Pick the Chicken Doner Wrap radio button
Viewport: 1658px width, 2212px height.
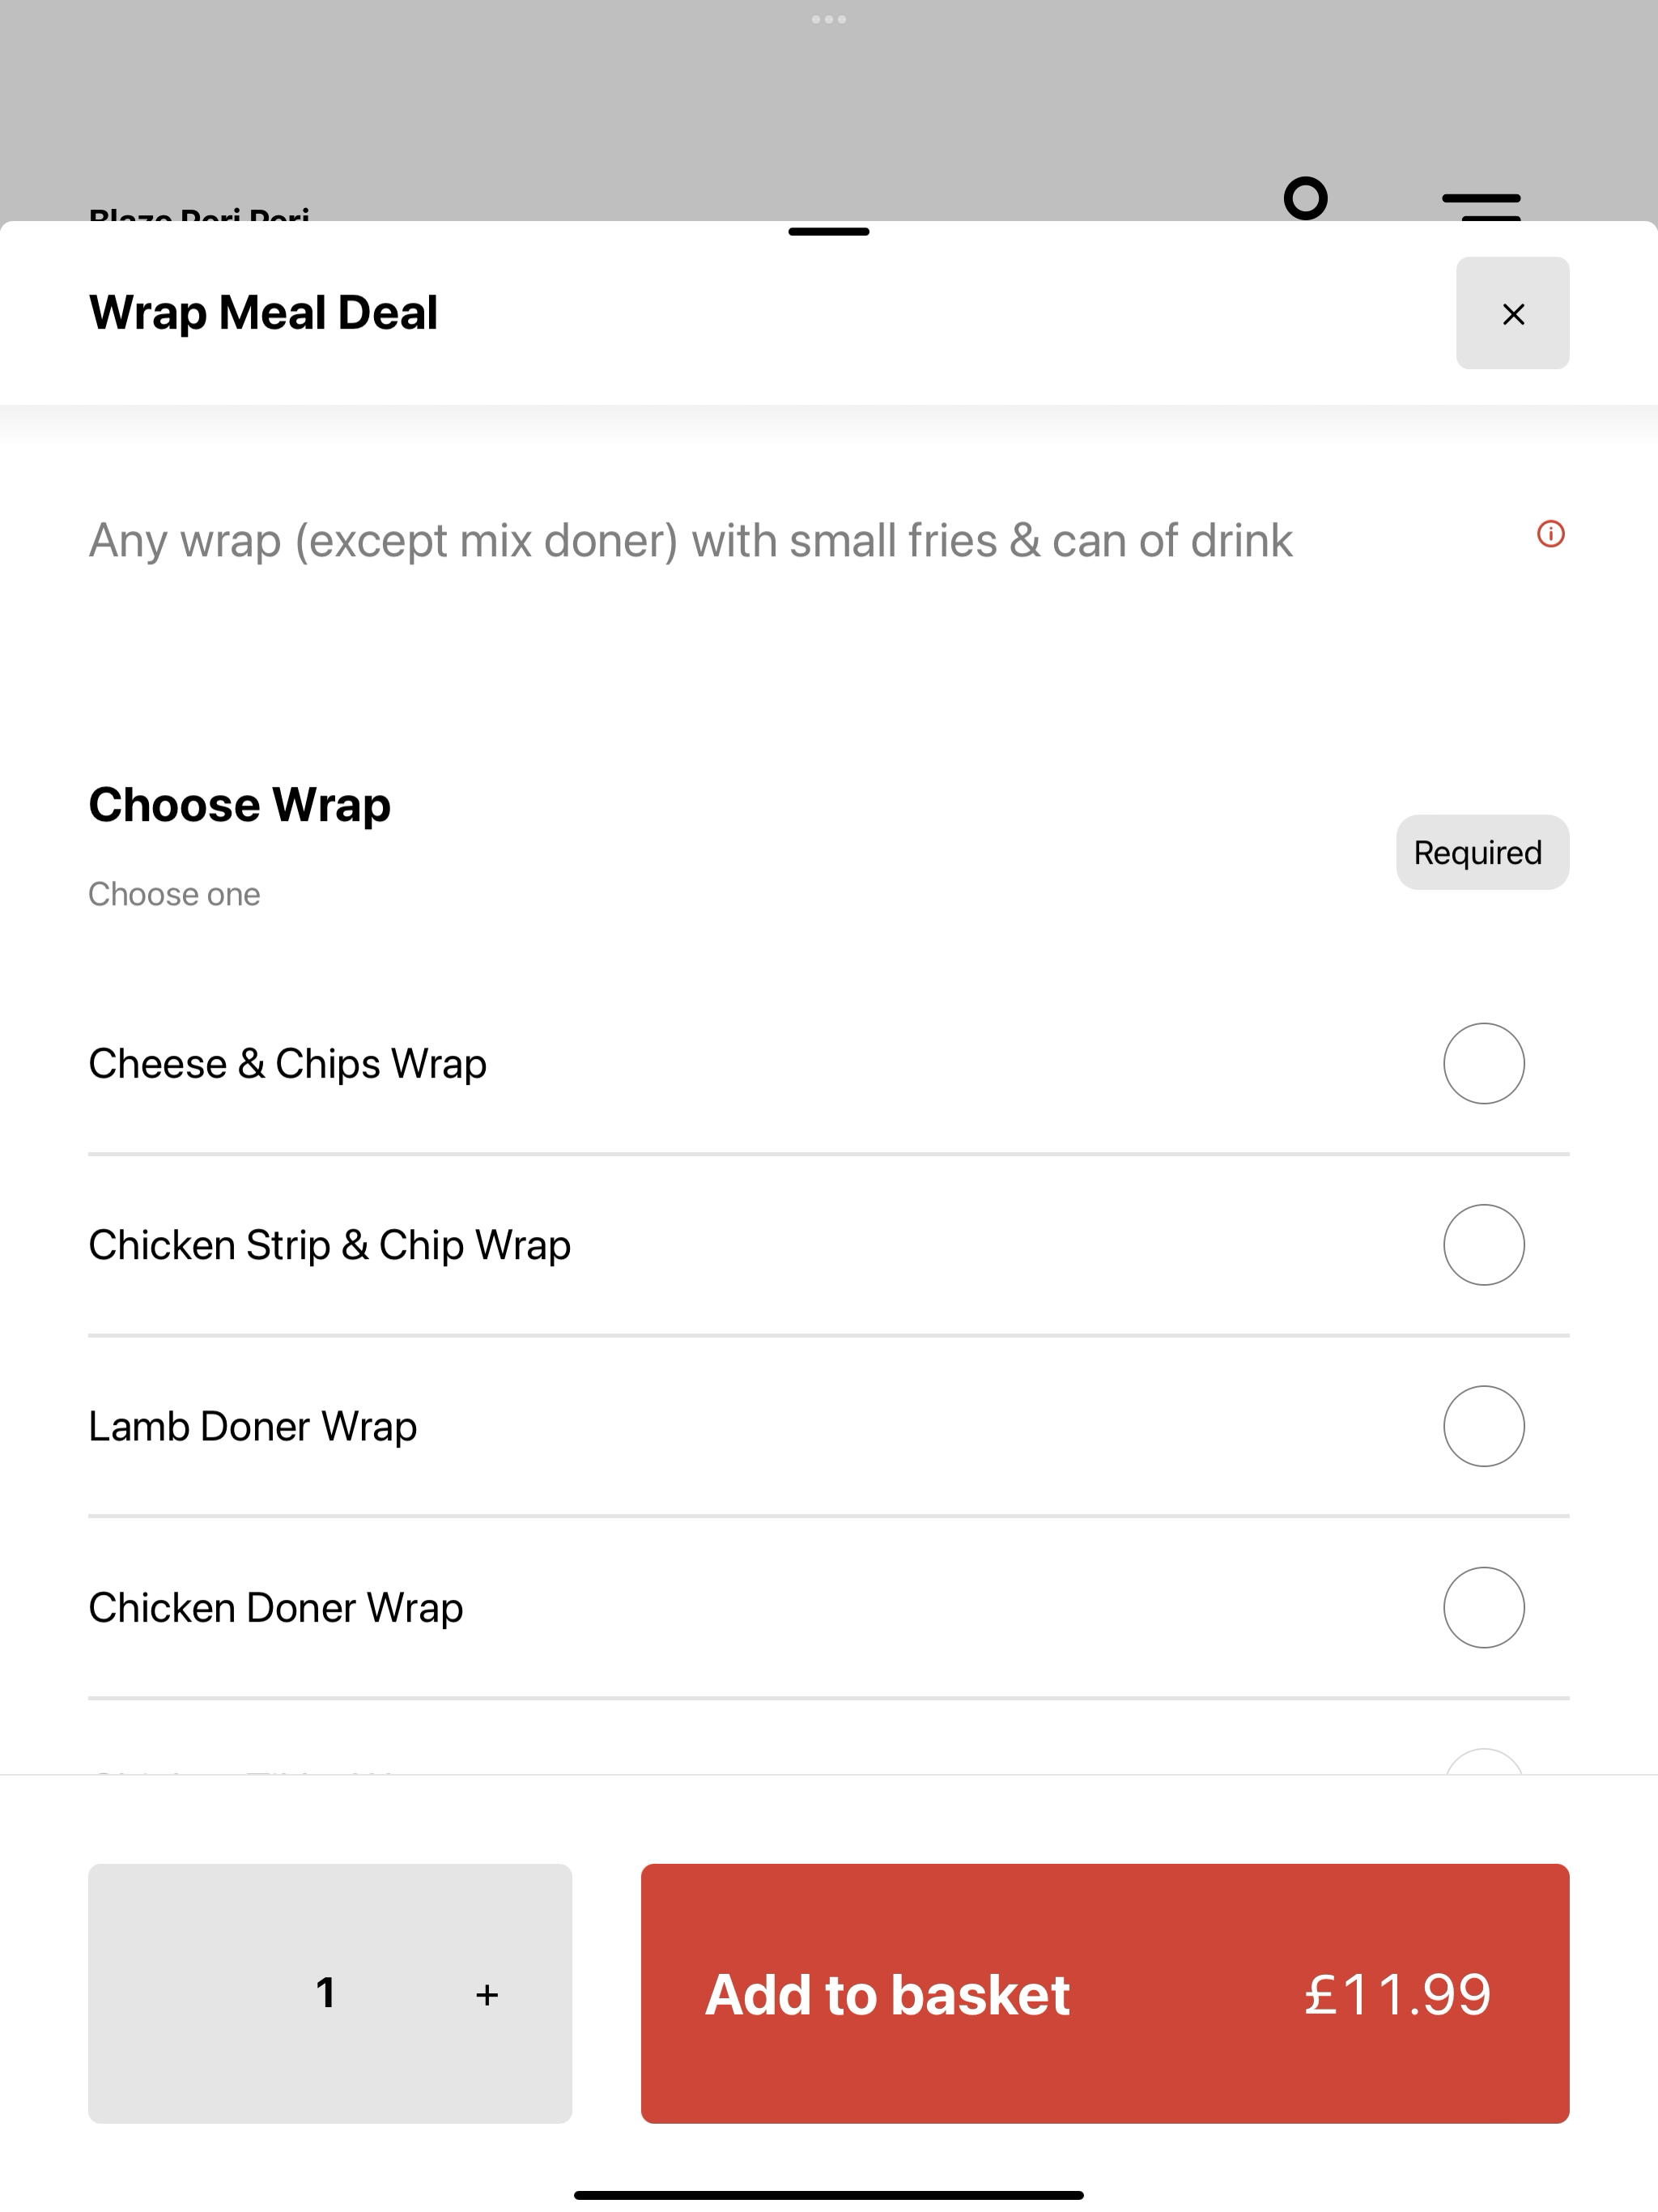coord(1483,1607)
